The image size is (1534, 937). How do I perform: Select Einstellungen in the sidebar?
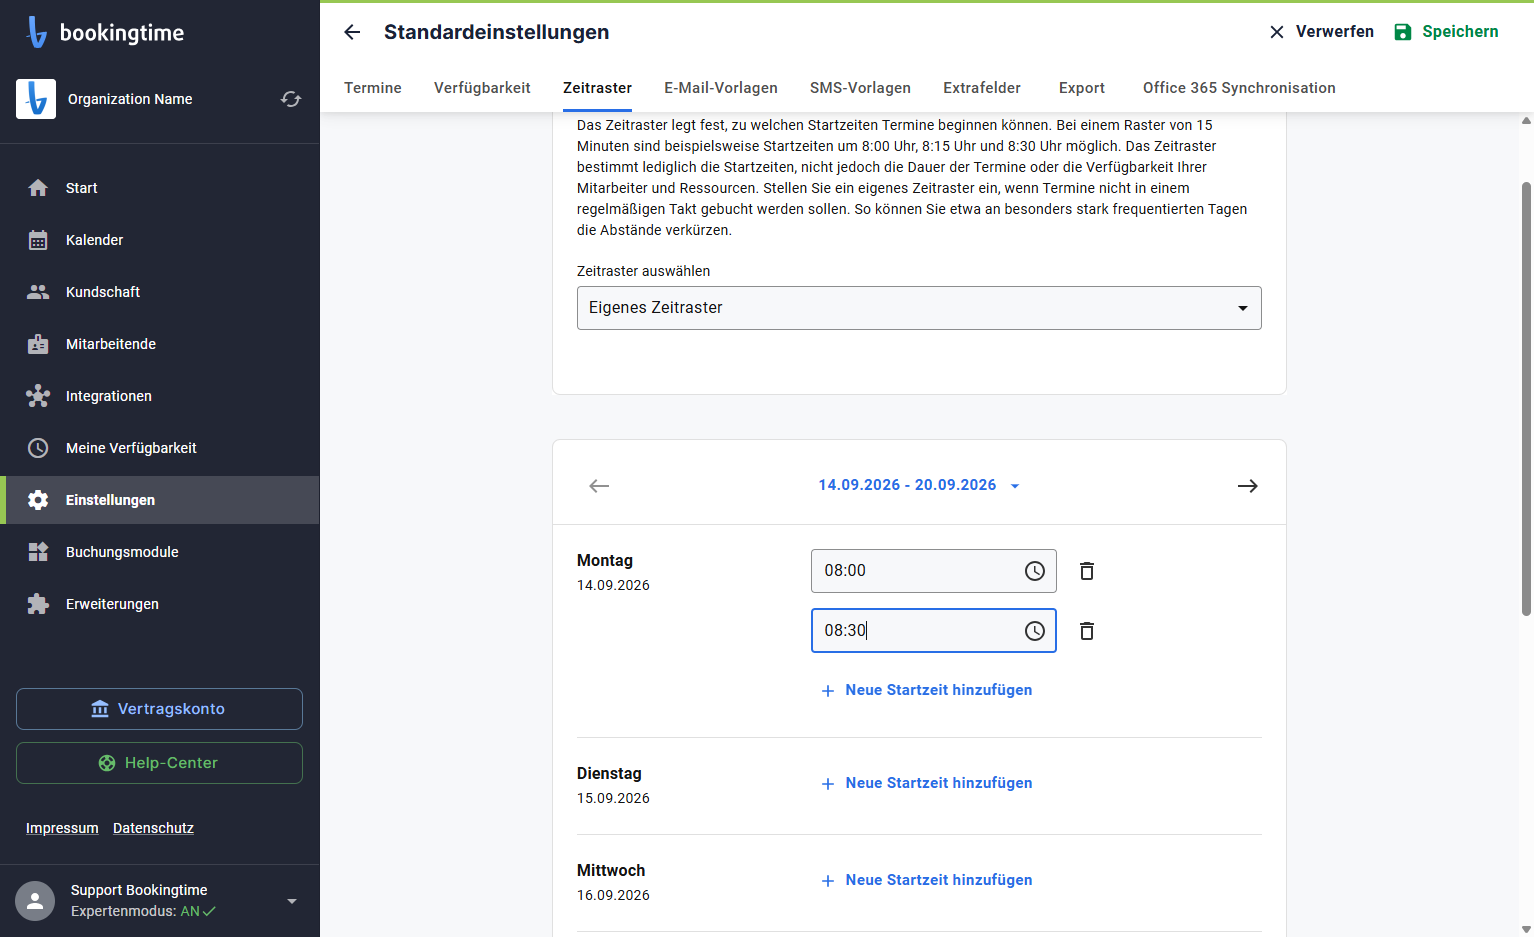click(x=160, y=500)
